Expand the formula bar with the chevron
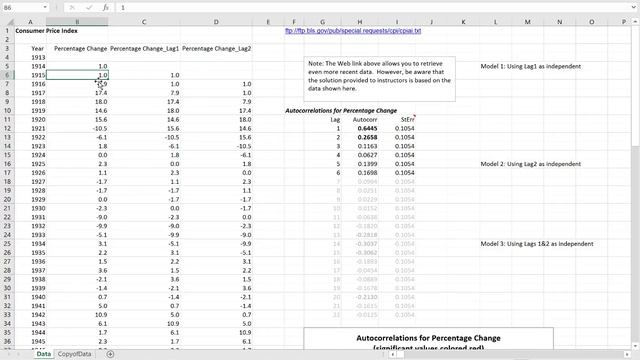The height and width of the screenshot is (360, 640). pyautogui.click(x=633, y=8)
